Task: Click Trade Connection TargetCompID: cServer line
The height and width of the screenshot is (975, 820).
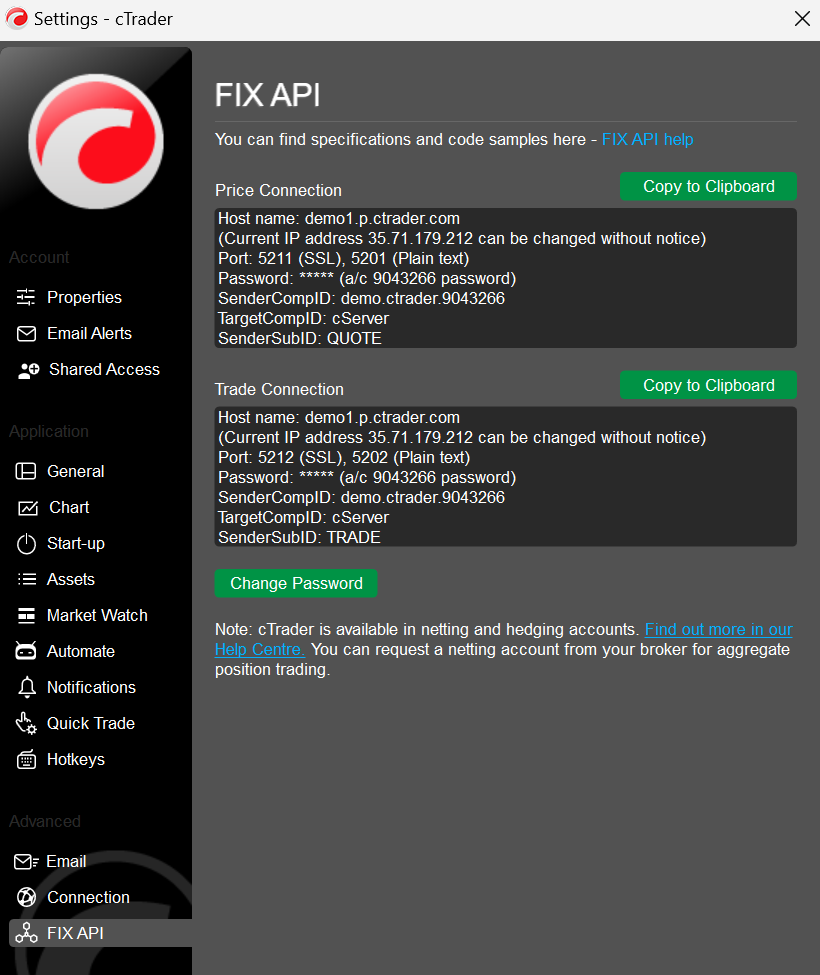Action: click(303, 517)
